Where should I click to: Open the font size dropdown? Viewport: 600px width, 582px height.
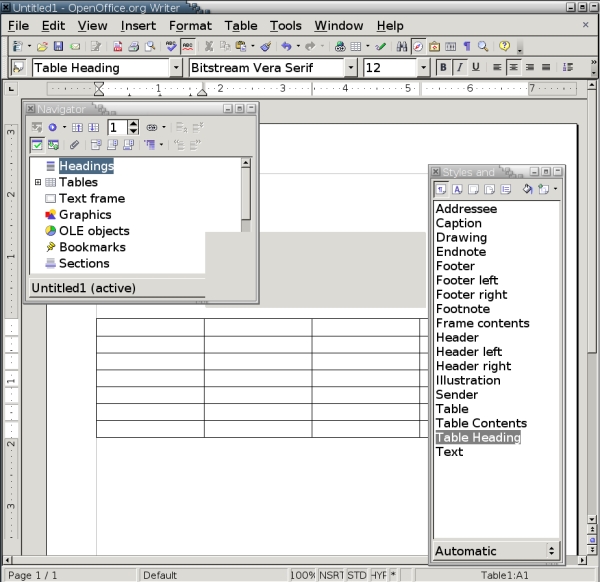[424, 68]
